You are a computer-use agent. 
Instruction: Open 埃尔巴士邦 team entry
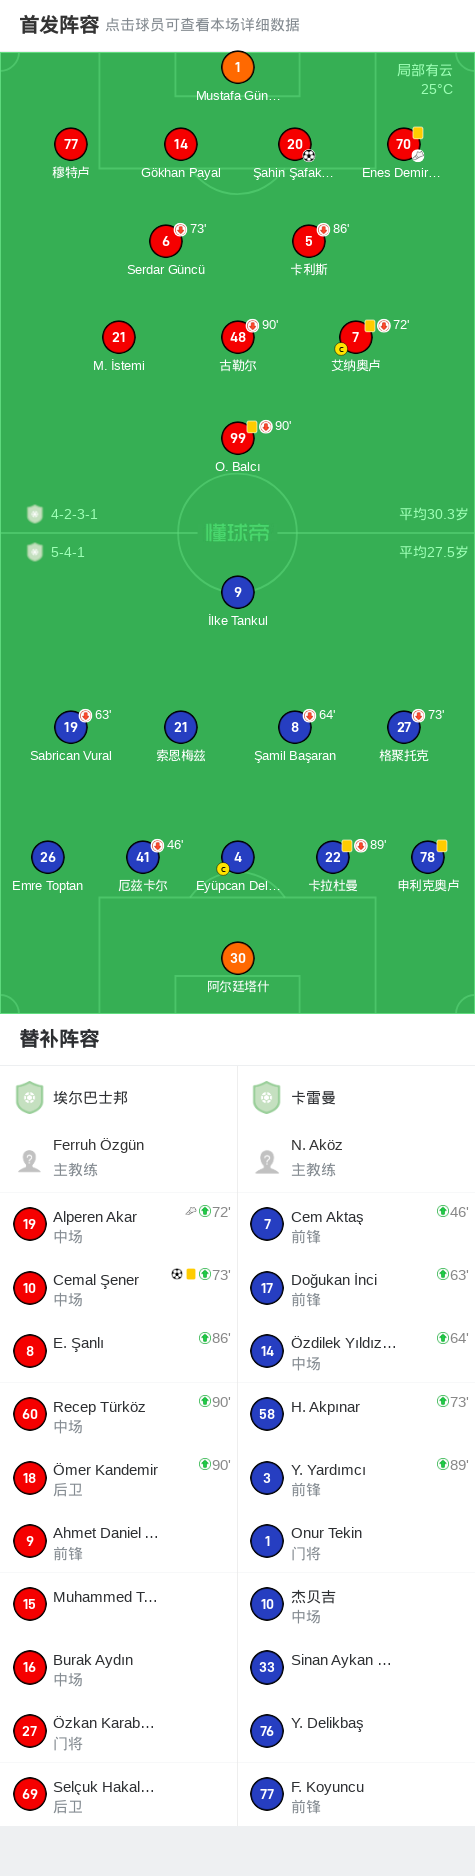click(119, 1097)
